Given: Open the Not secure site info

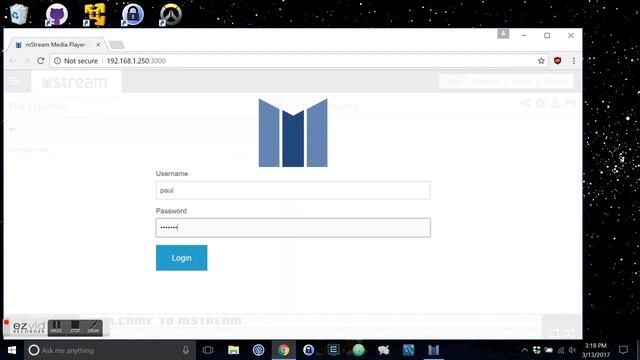Looking at the screenshot, I should pos(76,61).
